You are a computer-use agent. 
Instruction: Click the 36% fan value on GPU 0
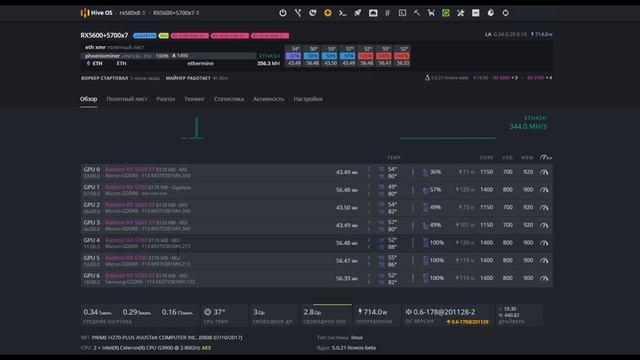435,172
